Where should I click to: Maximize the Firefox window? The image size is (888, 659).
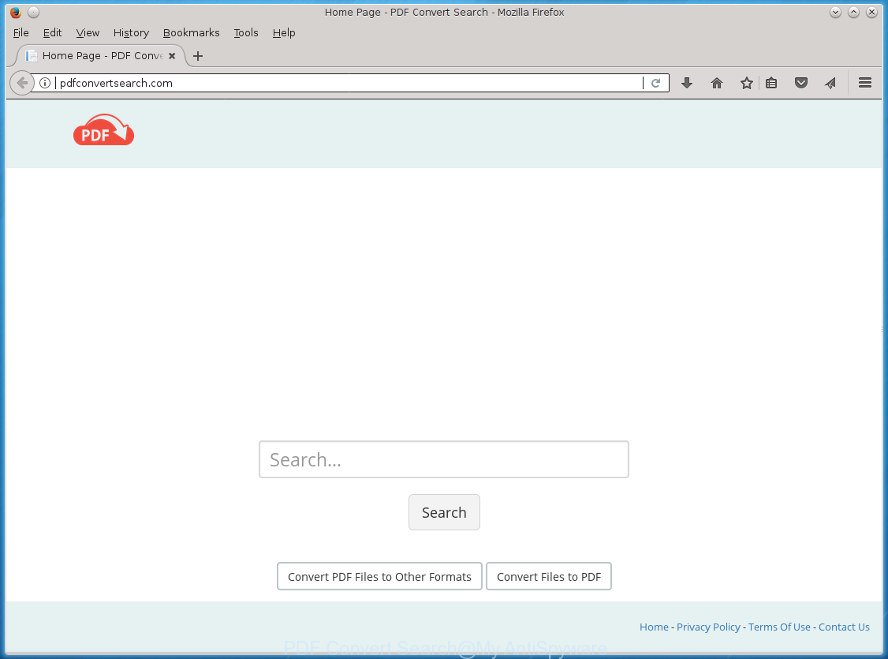pos(853,12)
